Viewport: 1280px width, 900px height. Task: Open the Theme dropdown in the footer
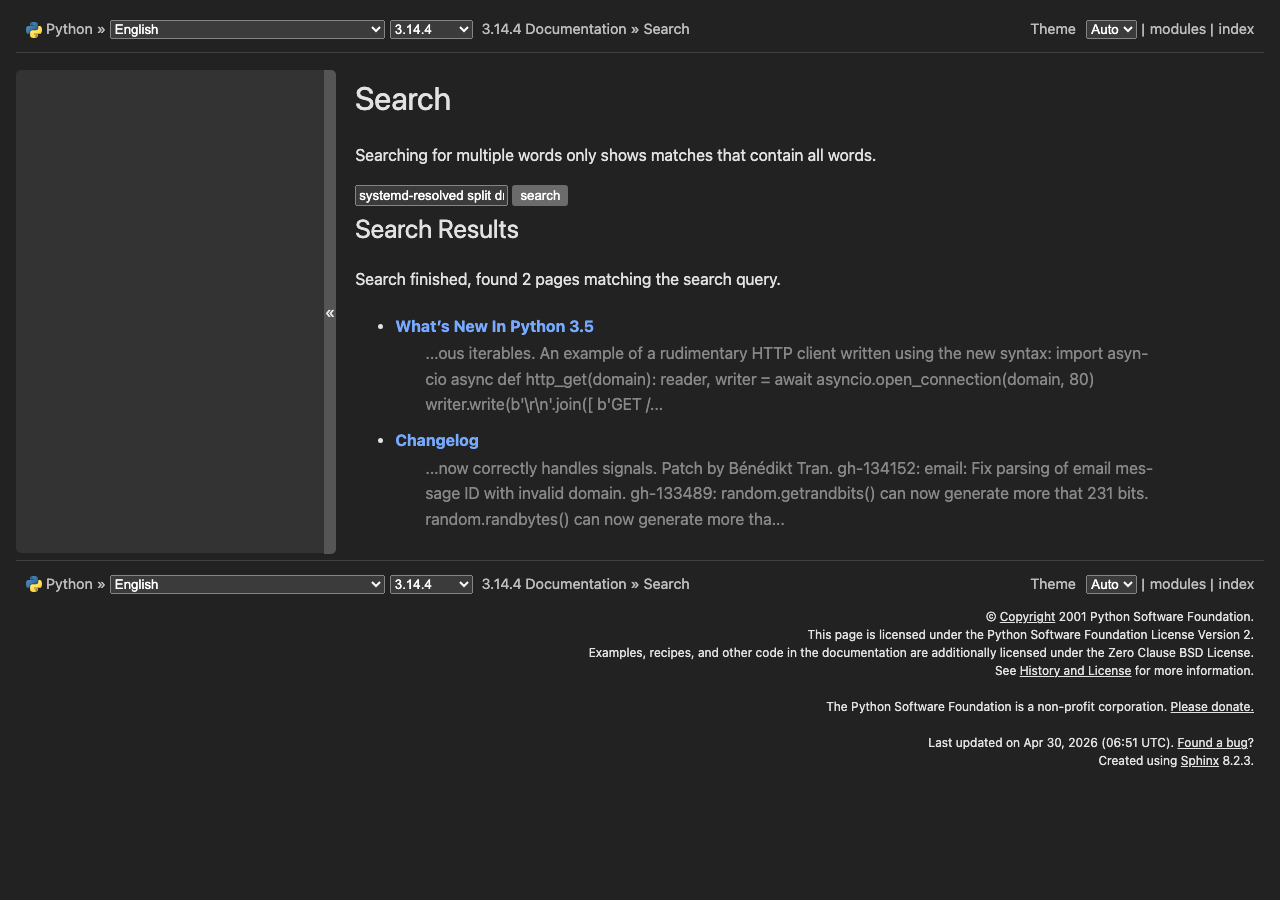(x=1110, y=584)
